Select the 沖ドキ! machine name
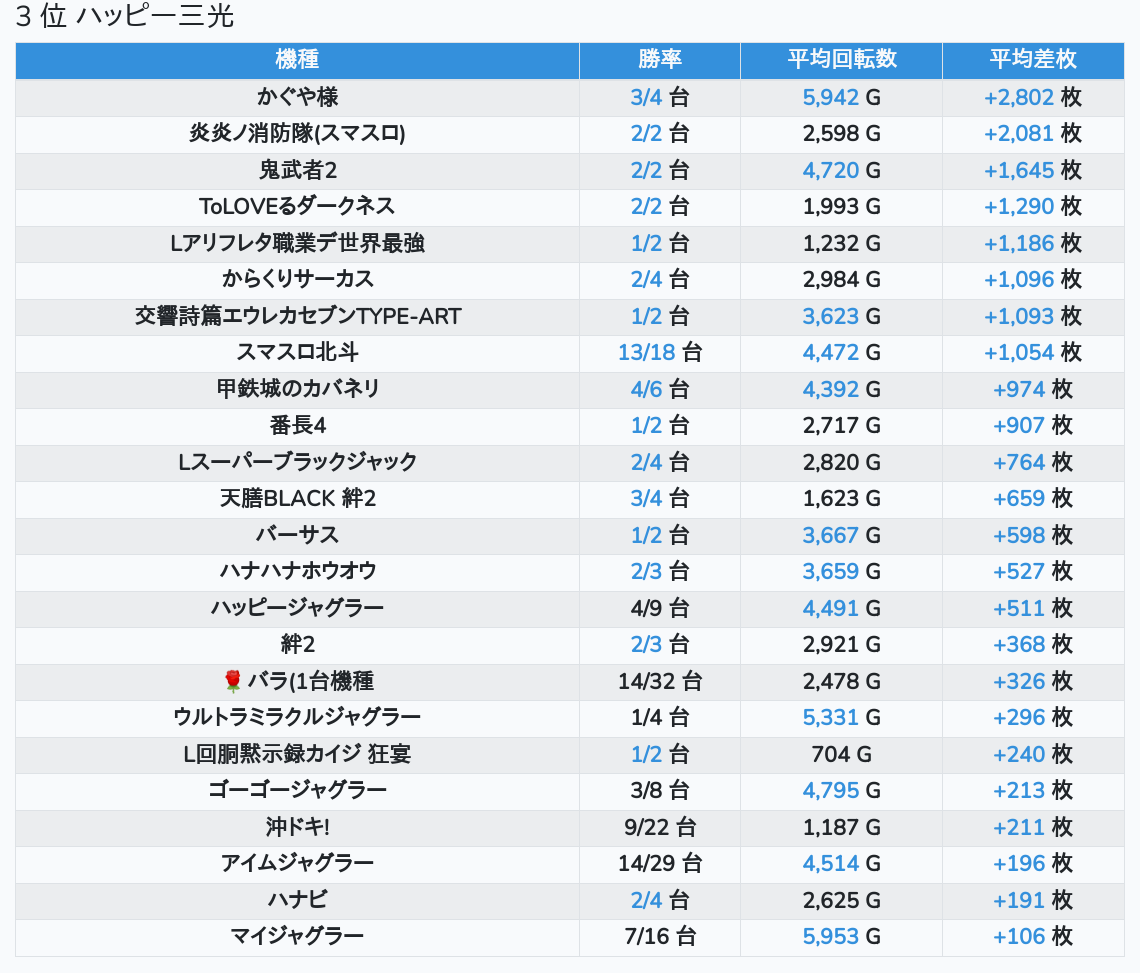The image size is (1140, 973). [x=297, y=827]
